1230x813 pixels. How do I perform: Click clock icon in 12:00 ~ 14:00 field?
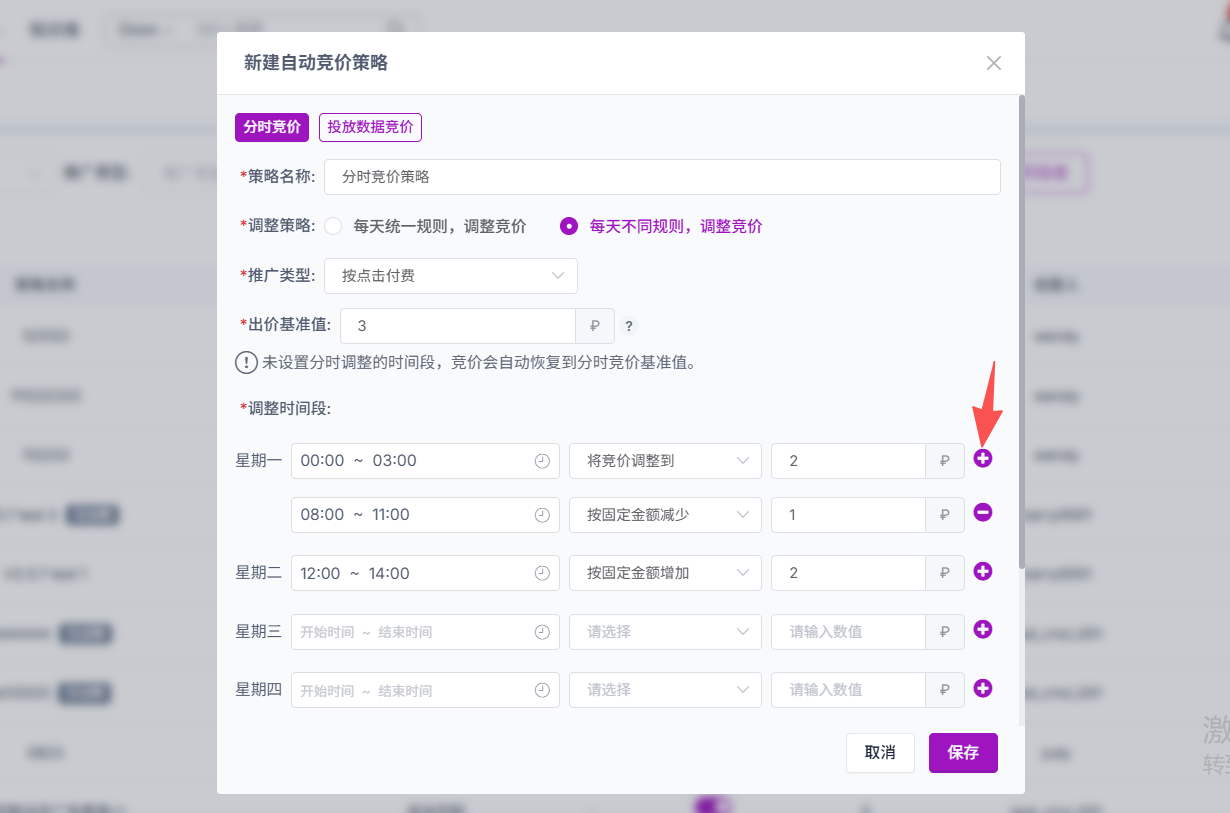tap(542, 573)
